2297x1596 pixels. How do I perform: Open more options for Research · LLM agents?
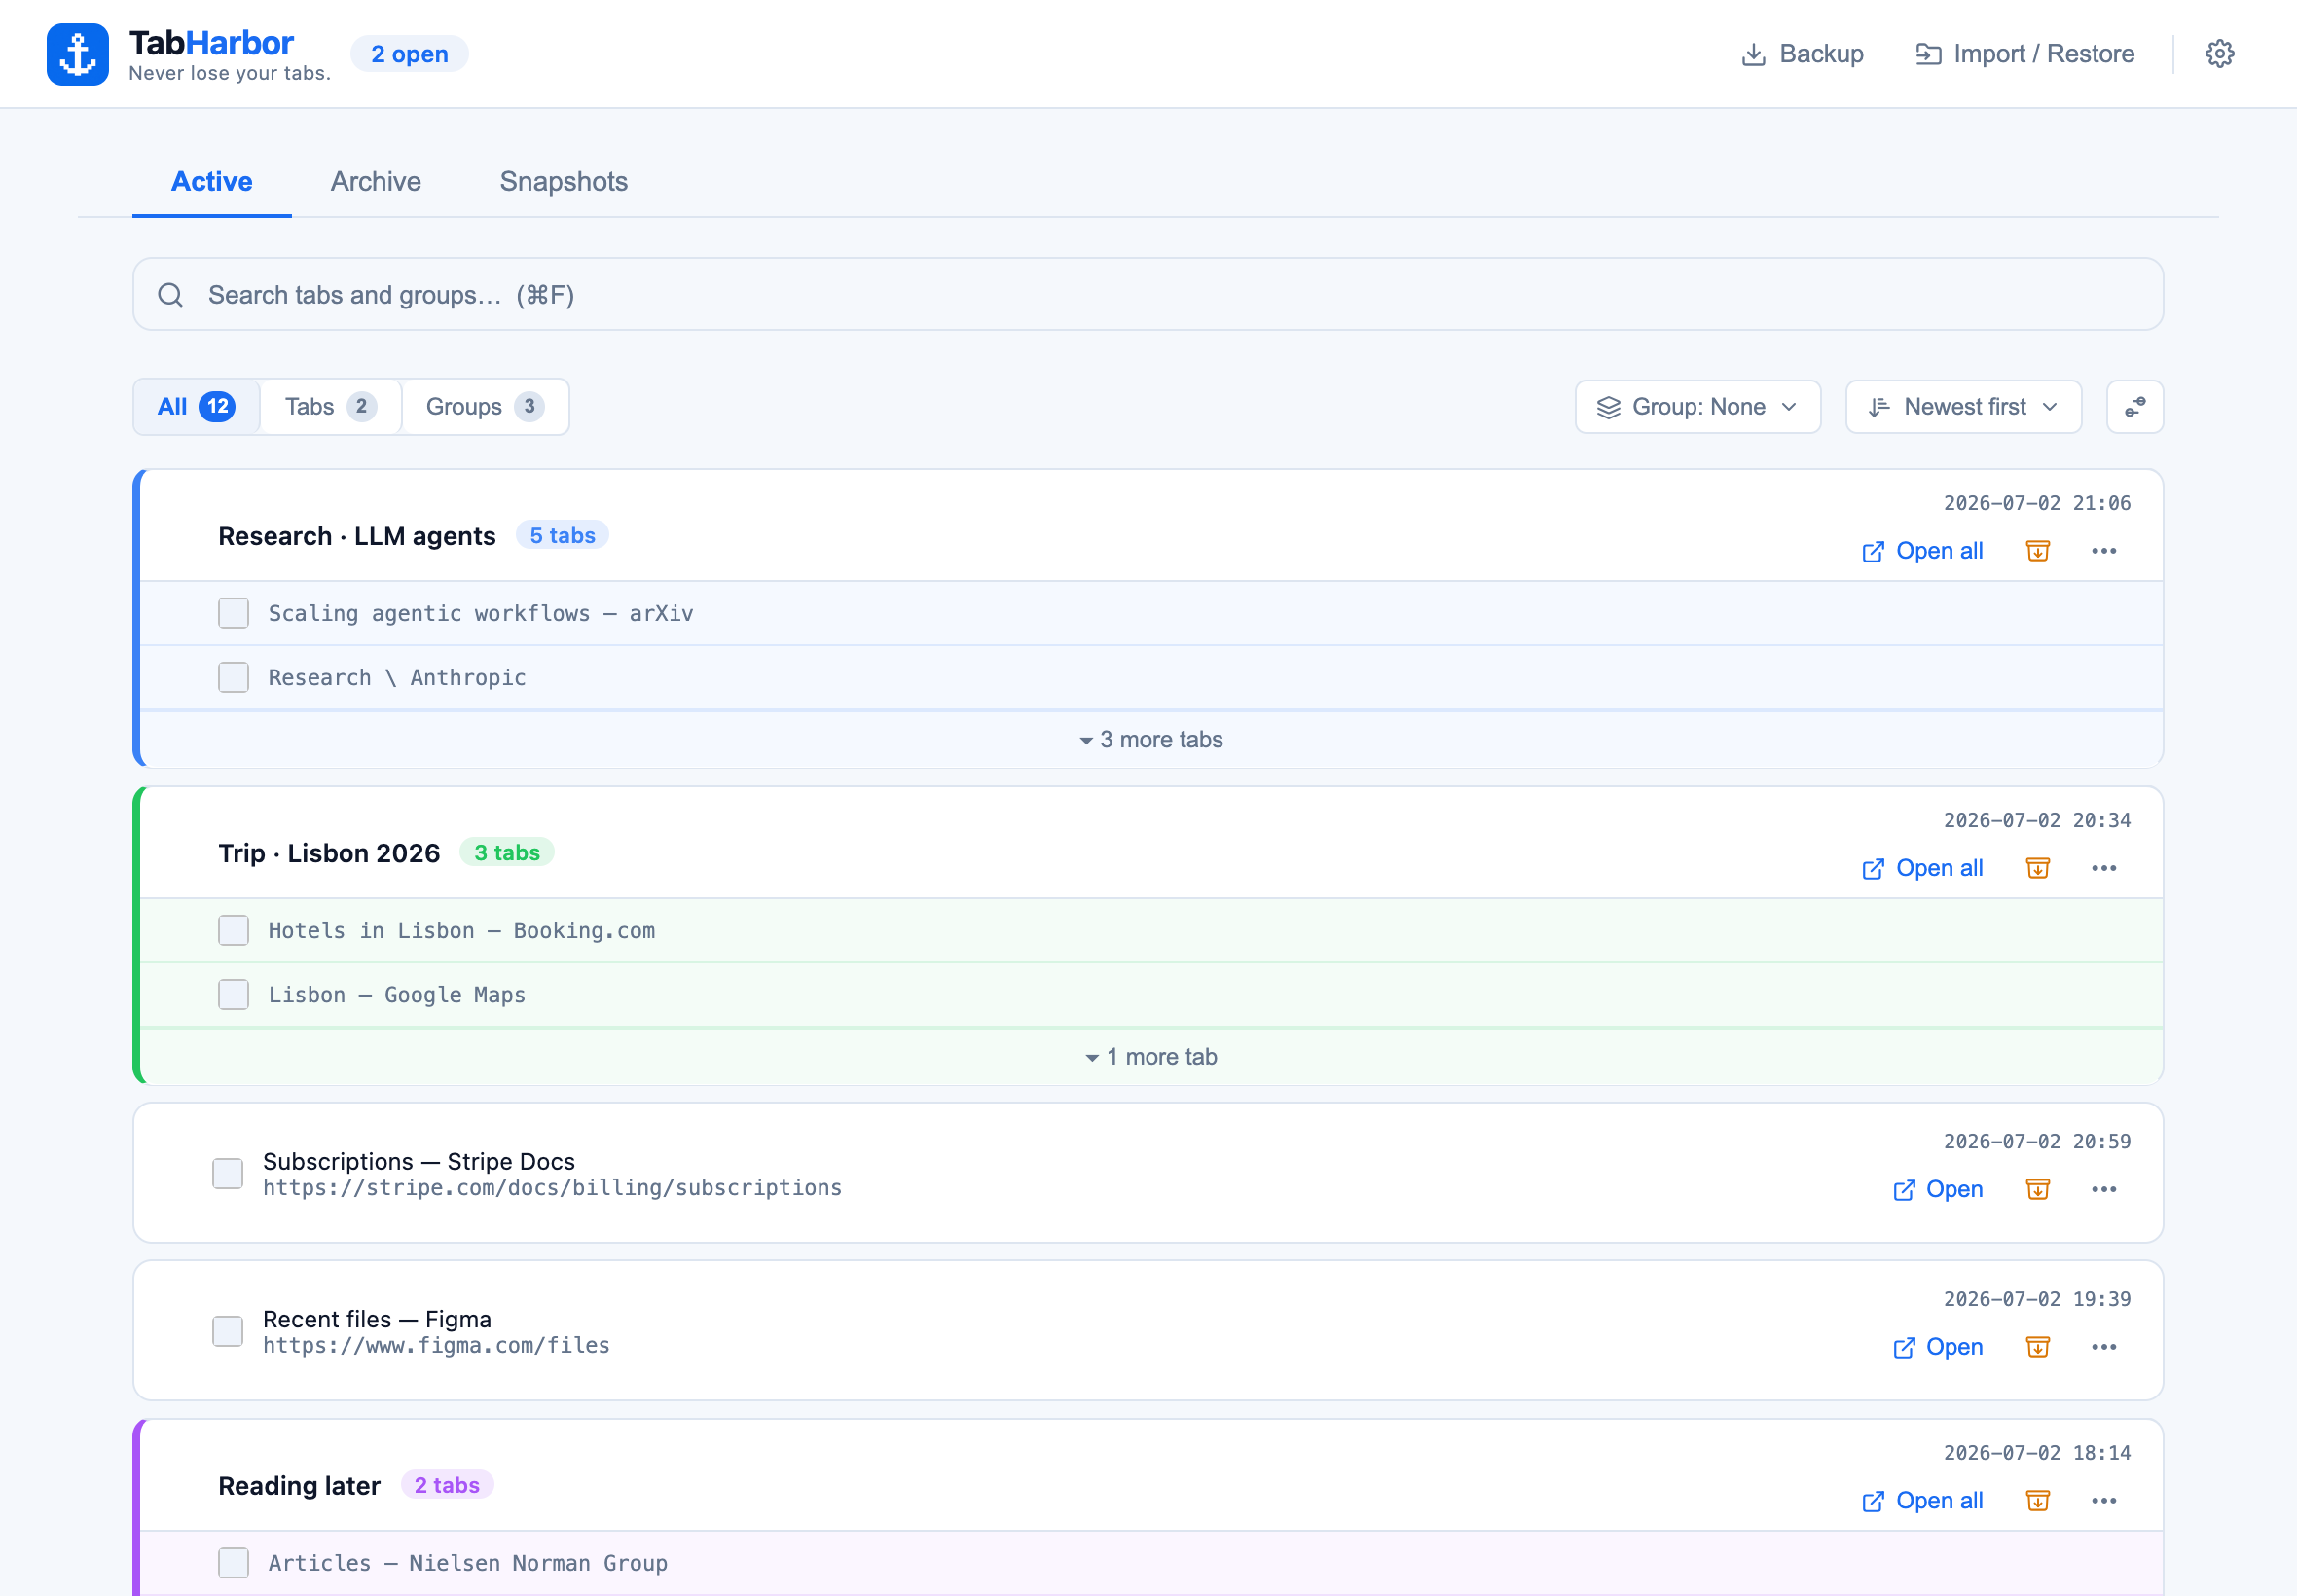pos(2104,551)
